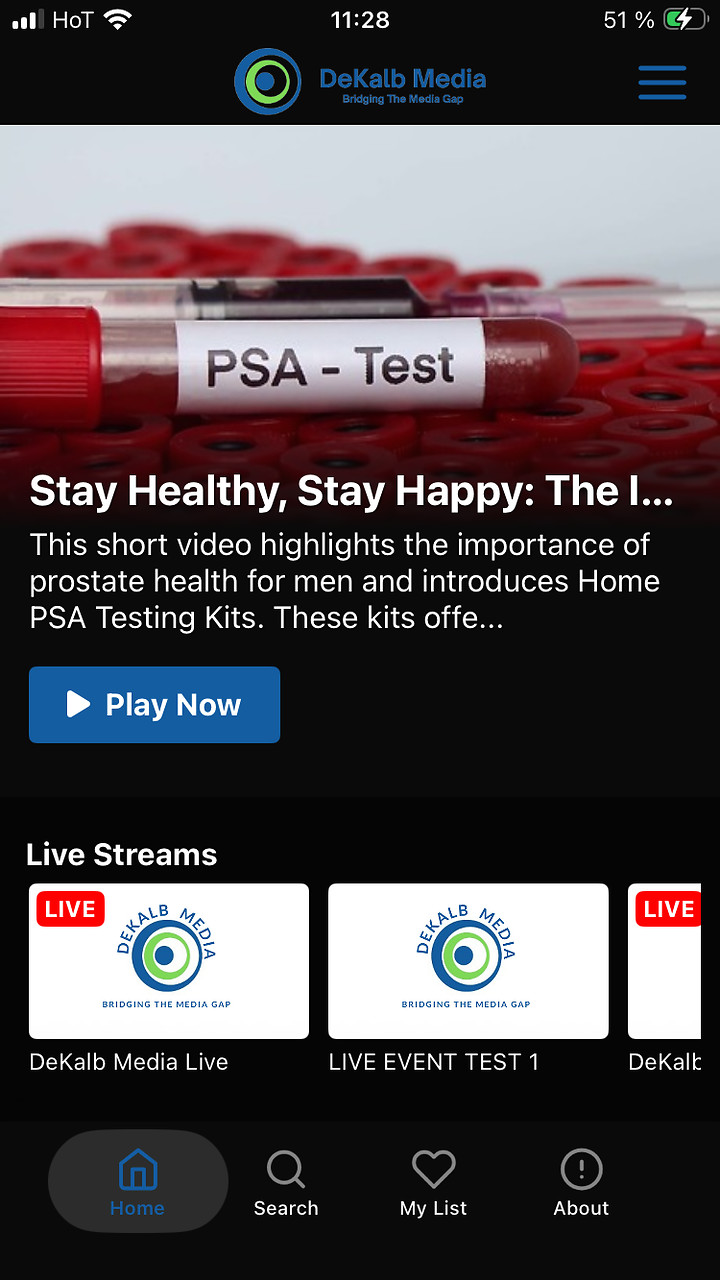720x1280 pixels.
Task: Tap the DeKalb Media header title text
Action: 403,78
